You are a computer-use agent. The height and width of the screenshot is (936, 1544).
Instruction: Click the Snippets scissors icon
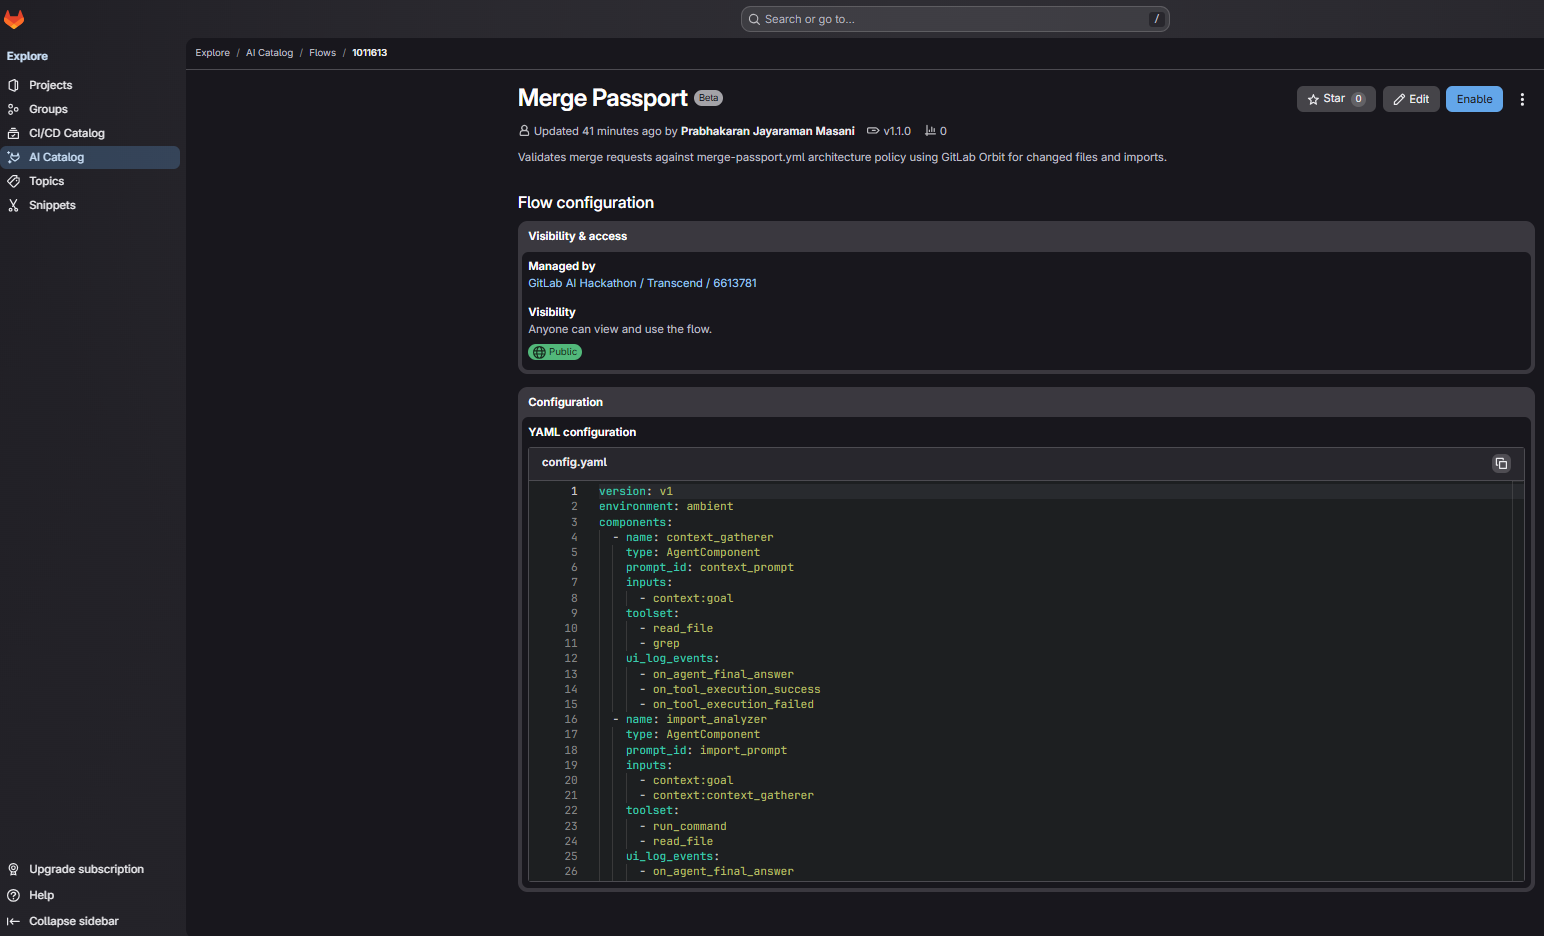pos(13,205)
